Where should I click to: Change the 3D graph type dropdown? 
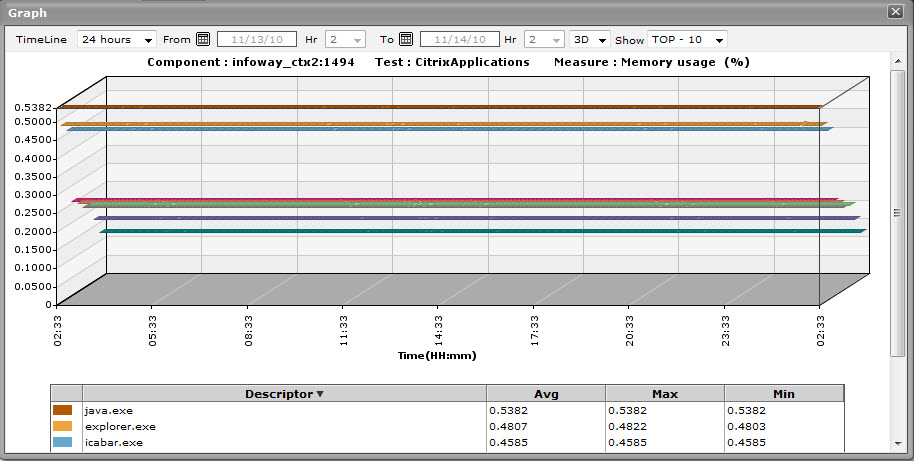590,40
